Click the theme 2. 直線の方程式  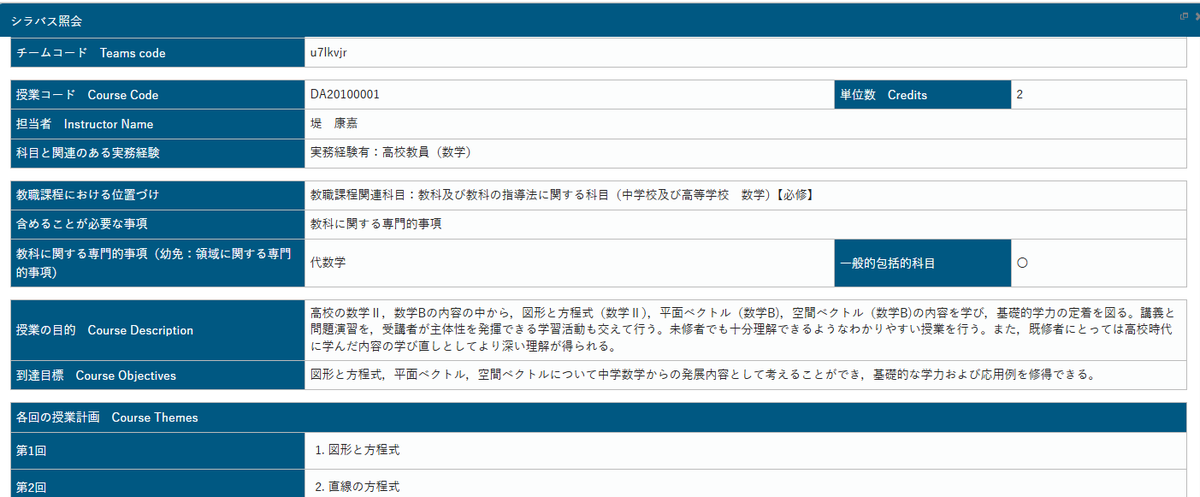358,486
